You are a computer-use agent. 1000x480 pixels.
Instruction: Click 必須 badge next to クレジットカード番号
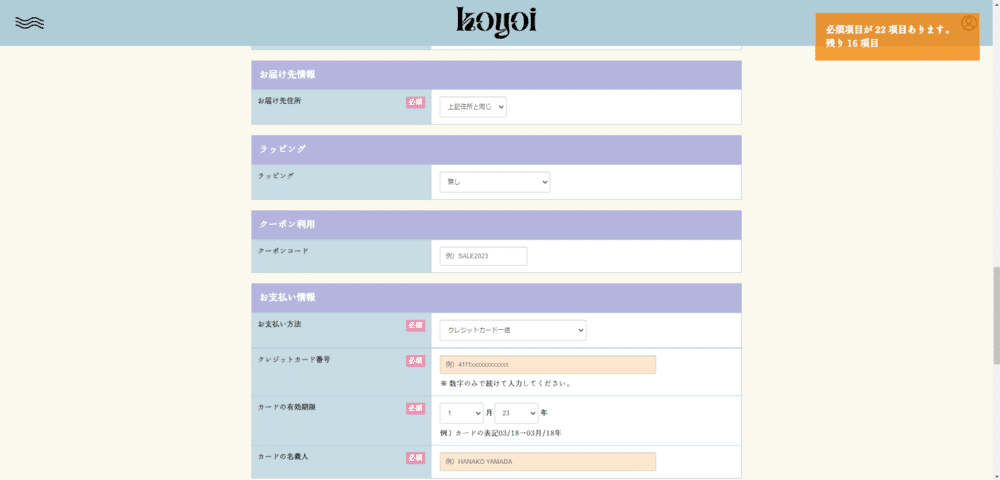(x=415, y=361)
